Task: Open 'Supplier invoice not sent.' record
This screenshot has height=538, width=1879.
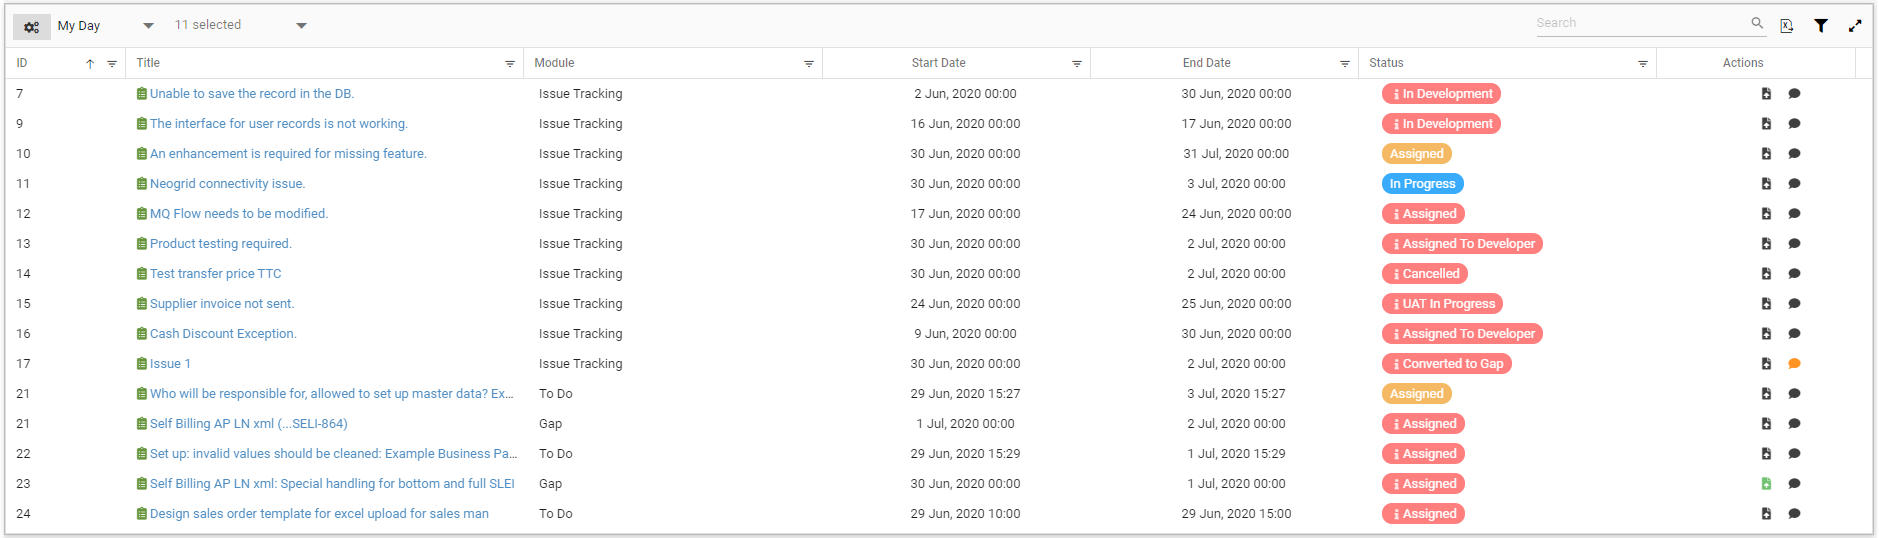Action: pyautogui.click(x=221, y=304)
